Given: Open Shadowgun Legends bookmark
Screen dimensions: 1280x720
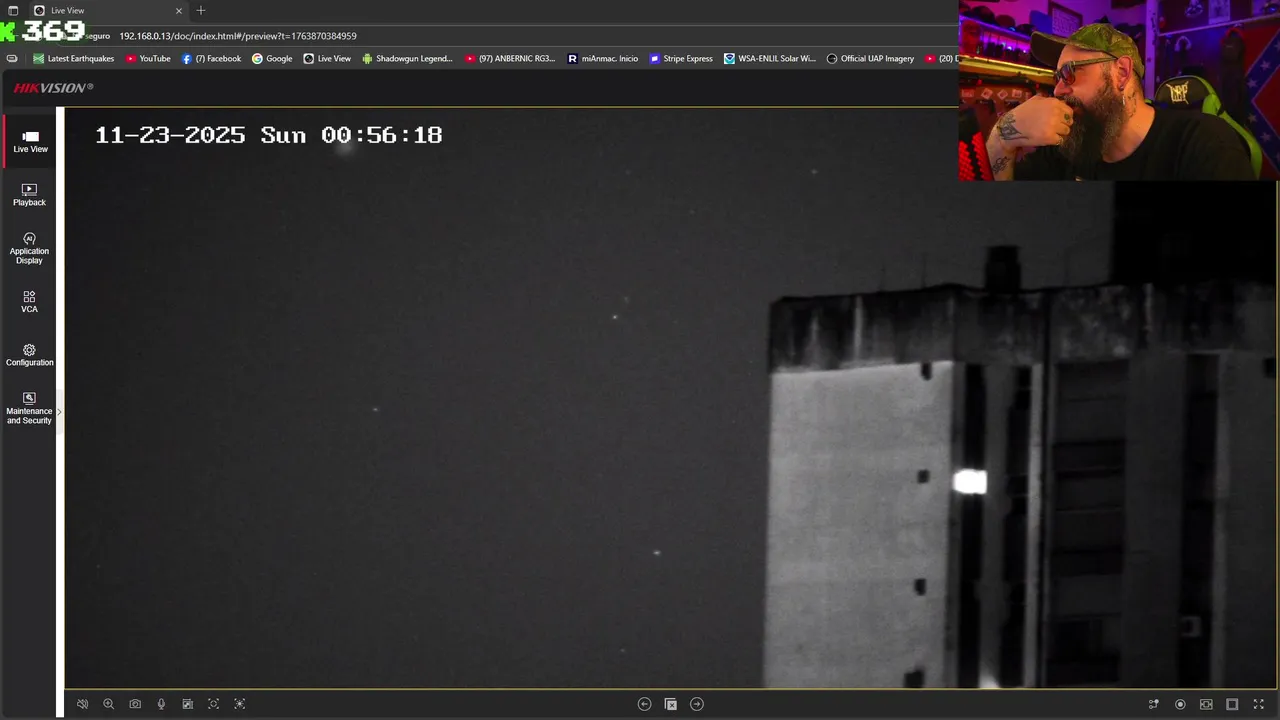Looking at the screenshot, I should (407, 59).
